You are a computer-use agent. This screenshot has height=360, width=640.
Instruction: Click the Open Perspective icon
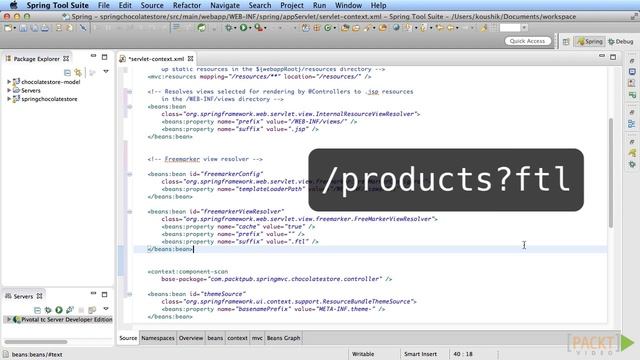(566, 41)
